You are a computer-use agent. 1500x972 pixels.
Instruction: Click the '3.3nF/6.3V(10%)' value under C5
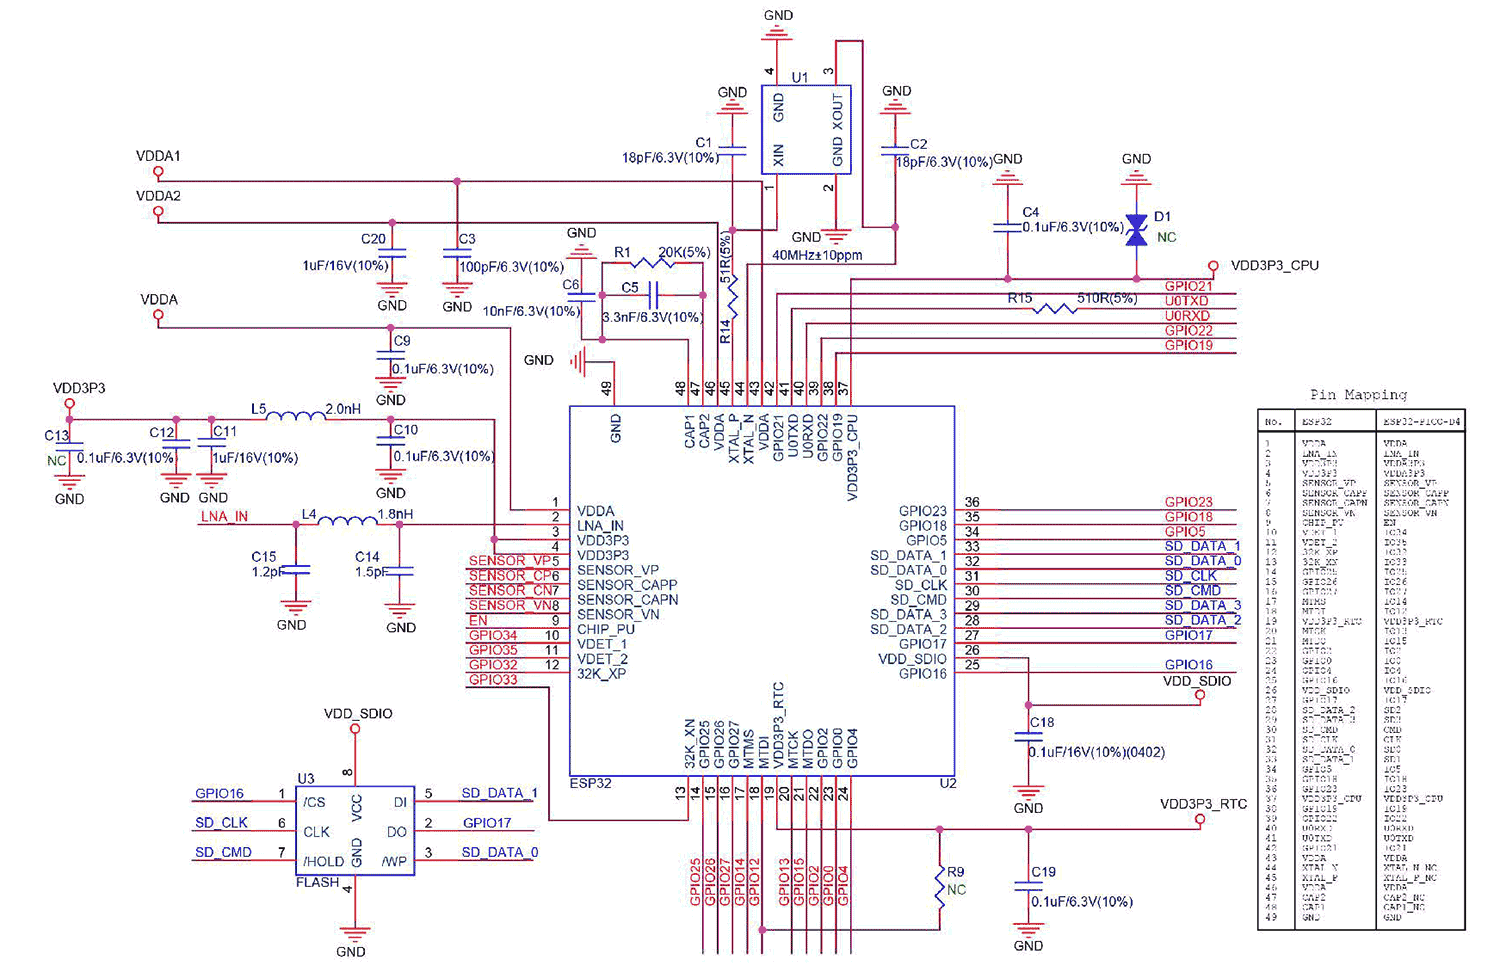[652, 317]
